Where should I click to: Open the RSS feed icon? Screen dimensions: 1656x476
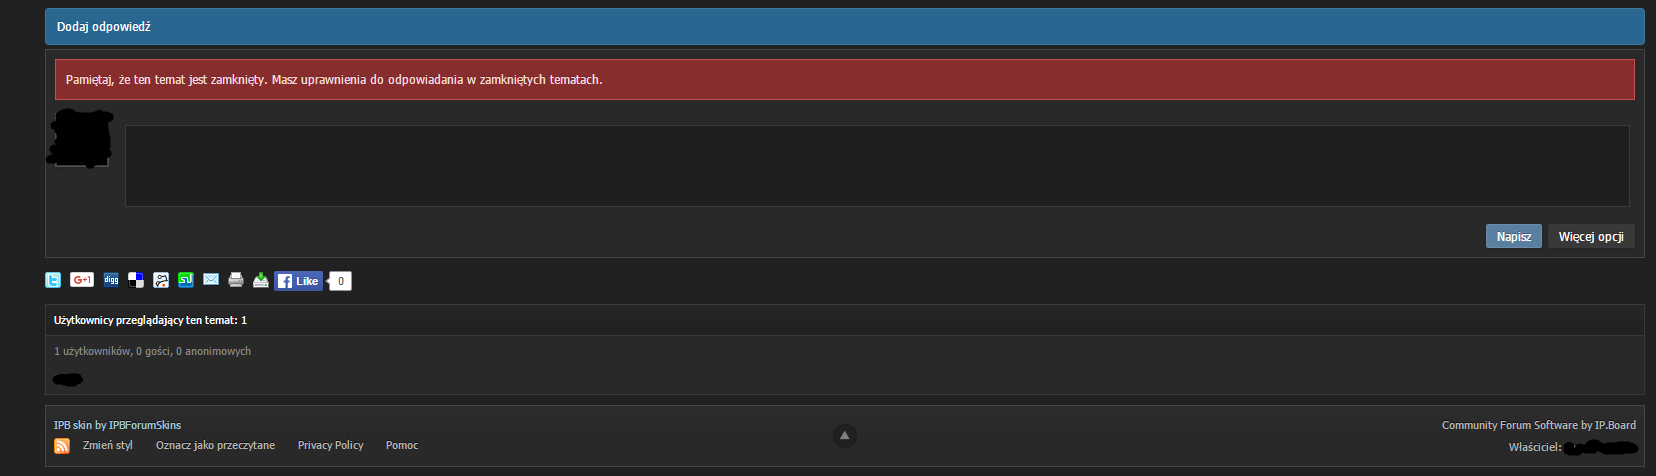tap(62, 446)
